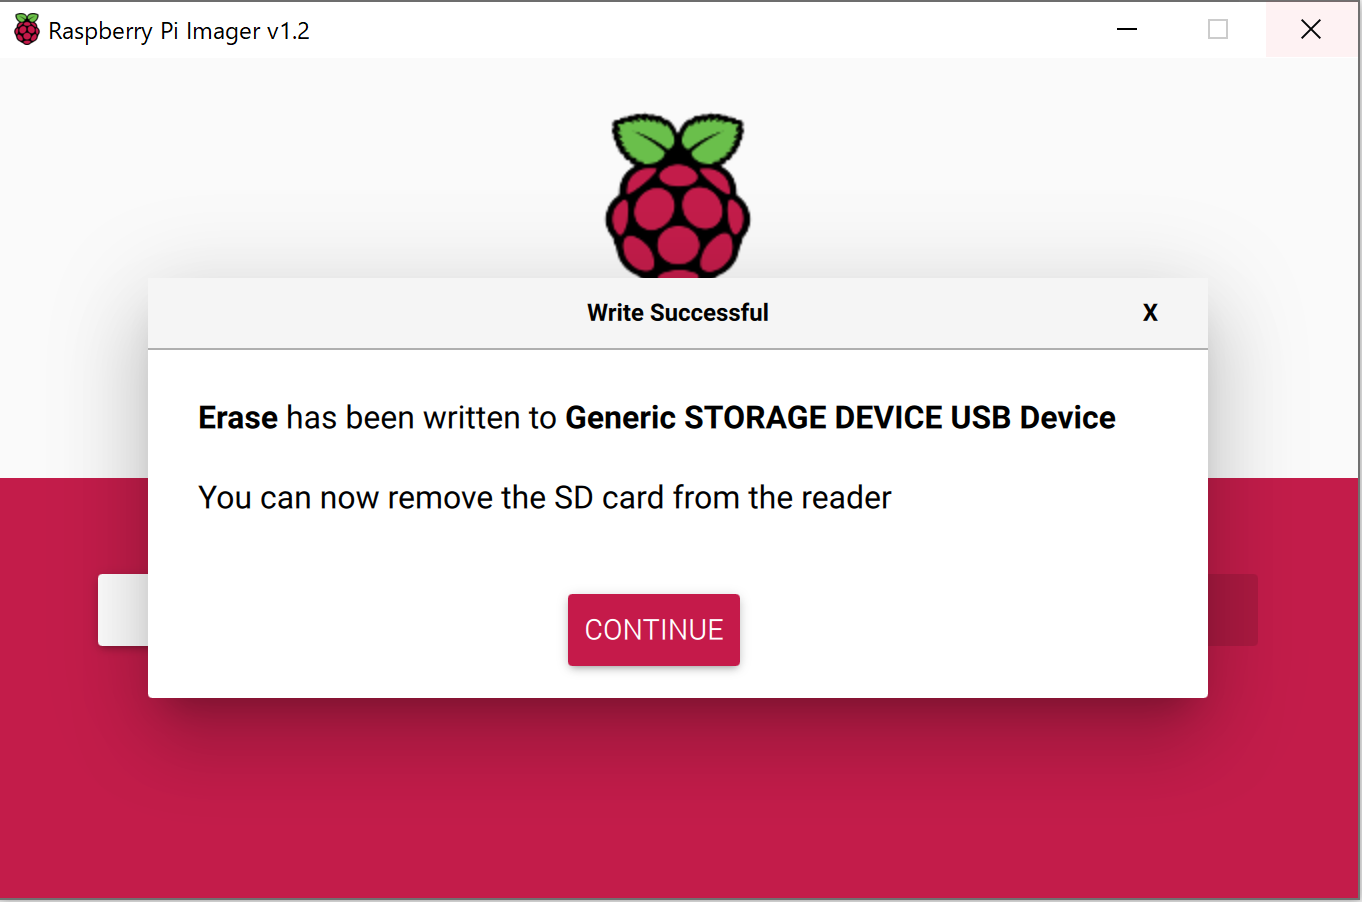The image size is (1362, 902).
Task: Click the crimson background below the dialog
Action: (x=680, y=800)
